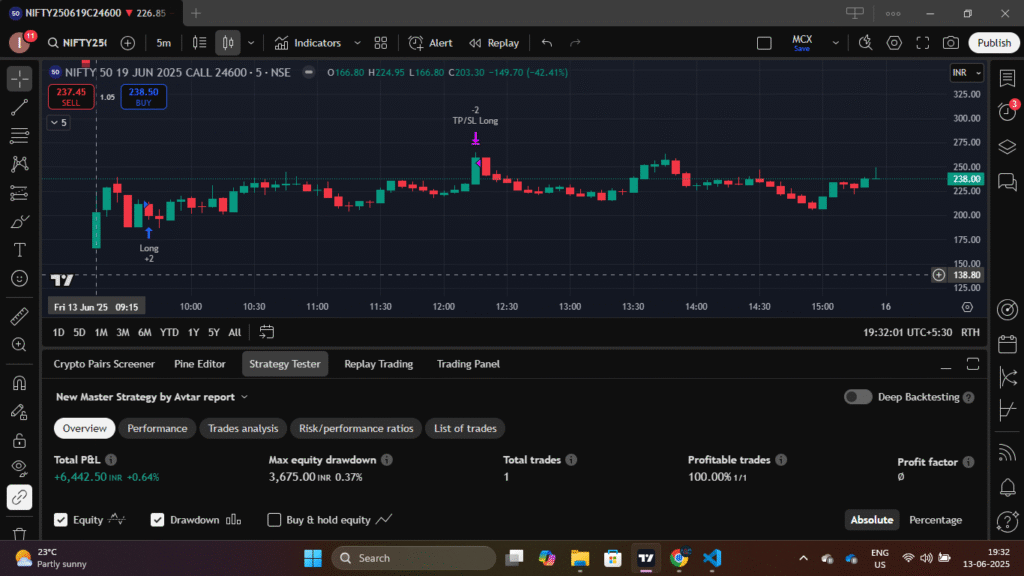The image size is (1024, 576).
Task: Place order with the 238.50 BUY button
Action: [144, 97]
